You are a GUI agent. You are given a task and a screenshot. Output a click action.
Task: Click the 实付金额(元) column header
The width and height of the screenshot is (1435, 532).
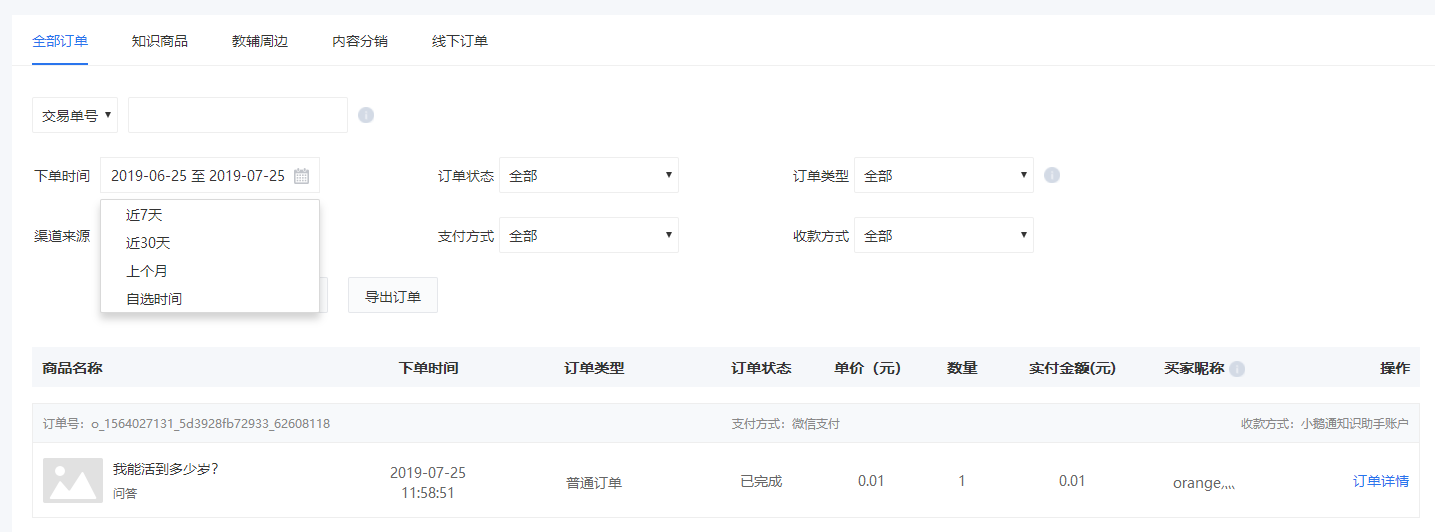click(1072, 368)
